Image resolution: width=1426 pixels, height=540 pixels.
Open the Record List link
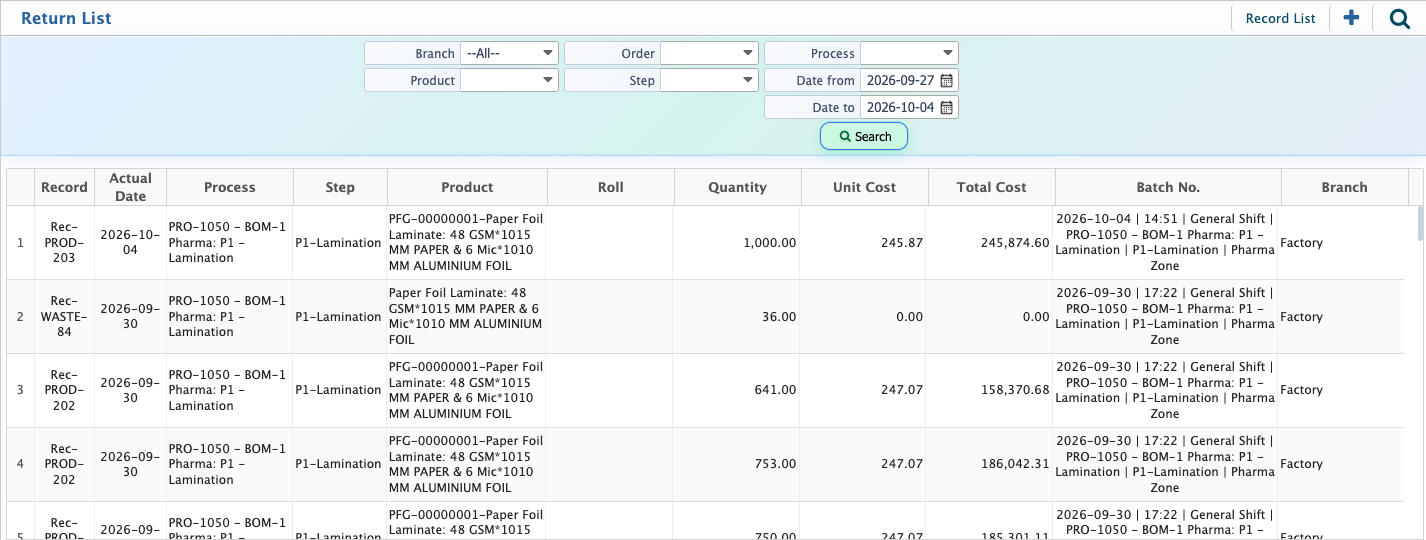click(x=1280, y=18)
